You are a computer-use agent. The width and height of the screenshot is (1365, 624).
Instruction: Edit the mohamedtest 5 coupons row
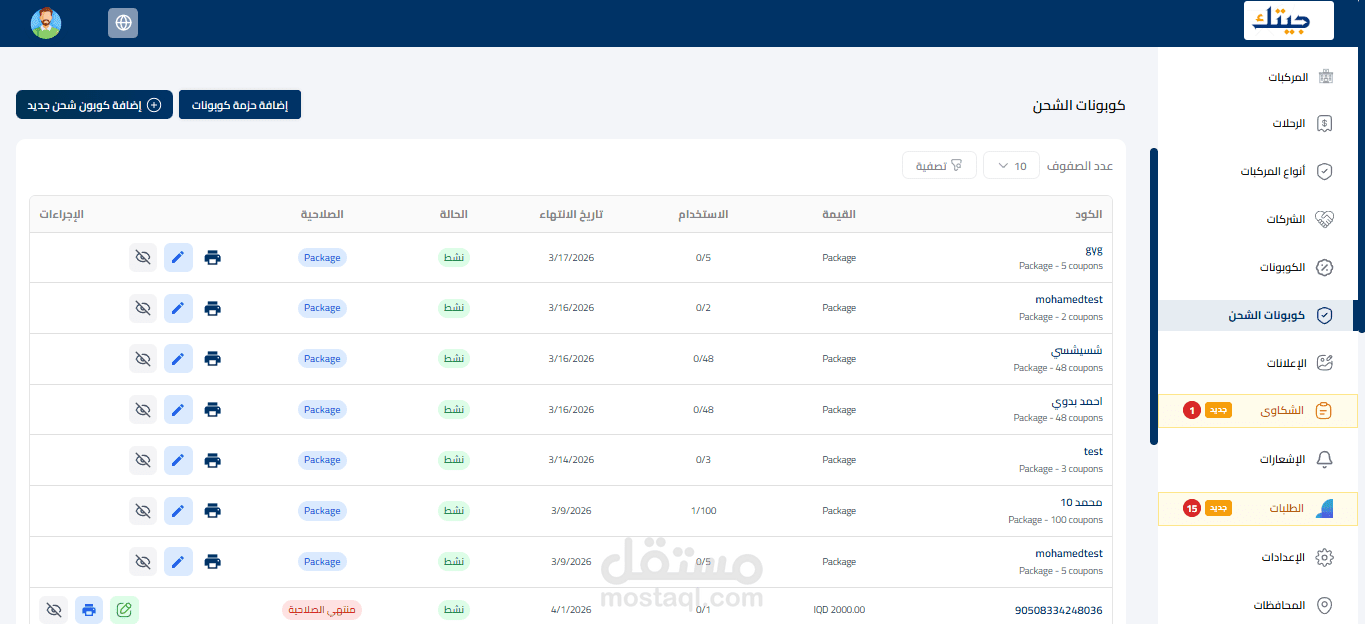pos(178,562)
